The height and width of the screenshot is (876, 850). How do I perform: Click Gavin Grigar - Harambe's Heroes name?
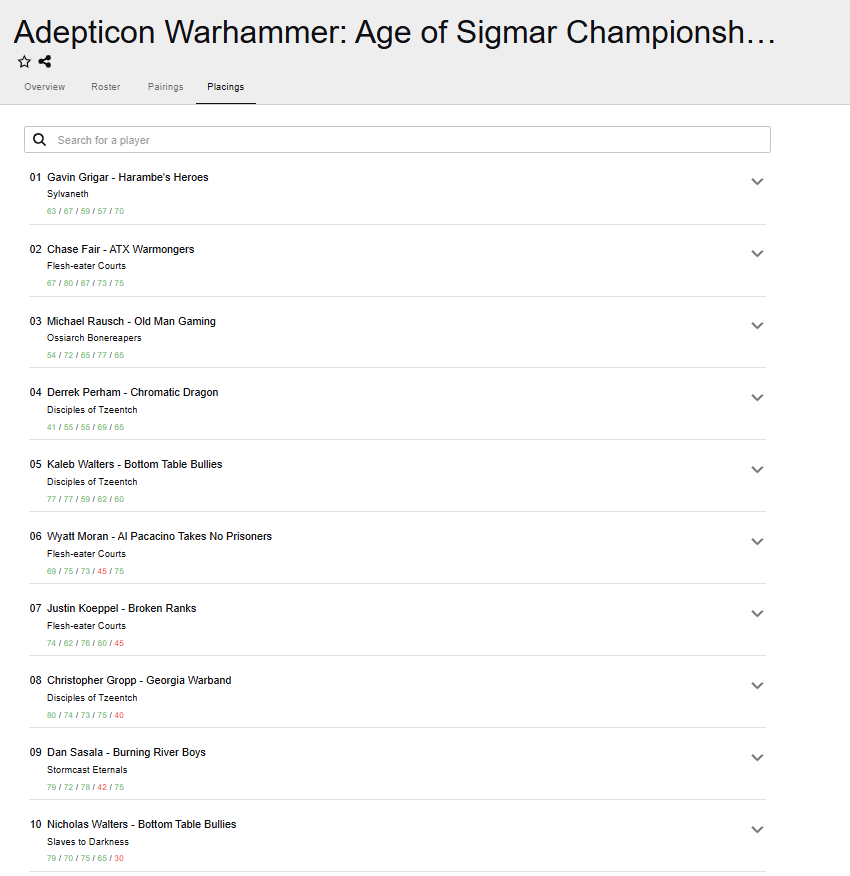(x=128, y=177)
